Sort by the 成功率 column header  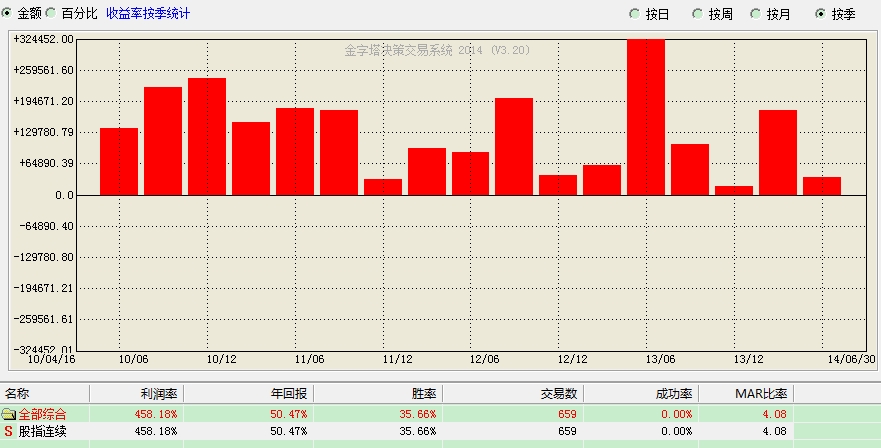[x=641, y=393]
